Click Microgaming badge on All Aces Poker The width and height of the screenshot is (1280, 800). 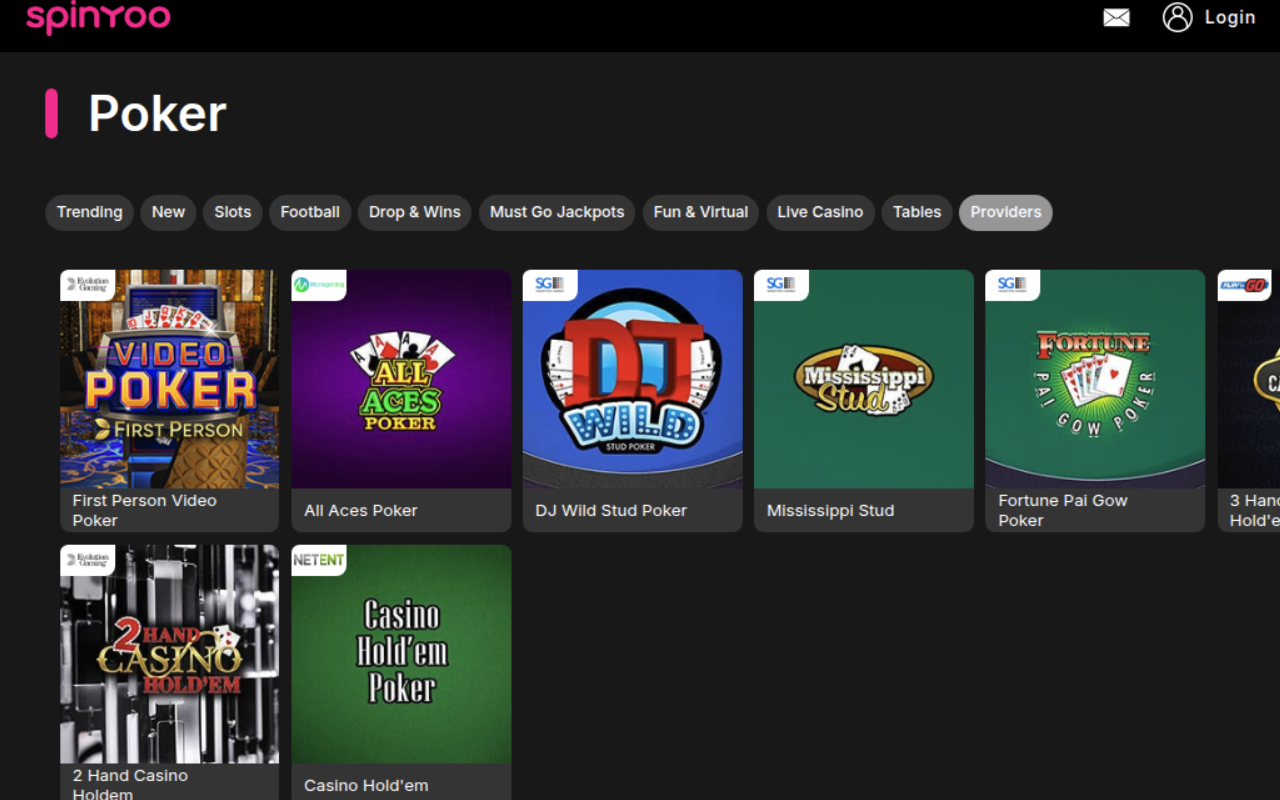pos(319,285)
